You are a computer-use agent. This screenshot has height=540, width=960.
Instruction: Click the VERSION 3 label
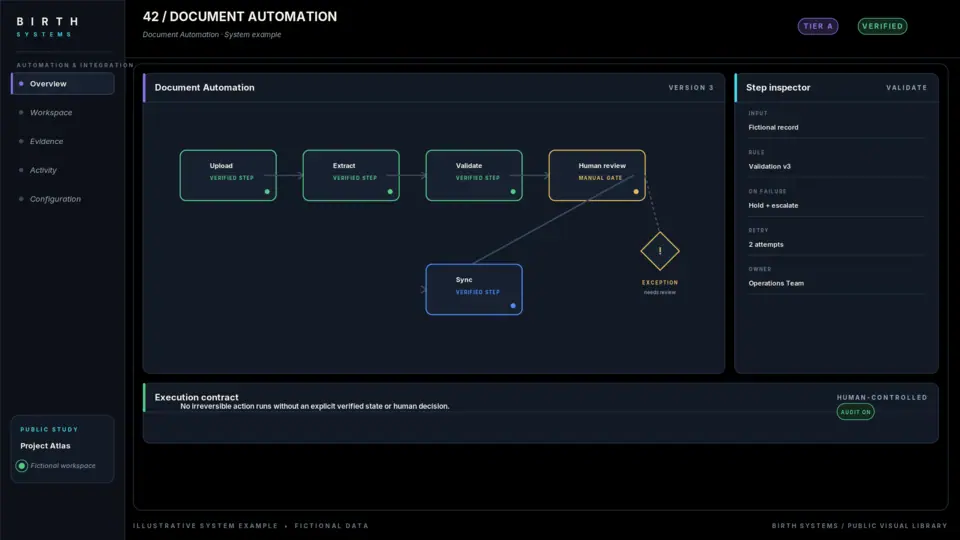point(691,88)
